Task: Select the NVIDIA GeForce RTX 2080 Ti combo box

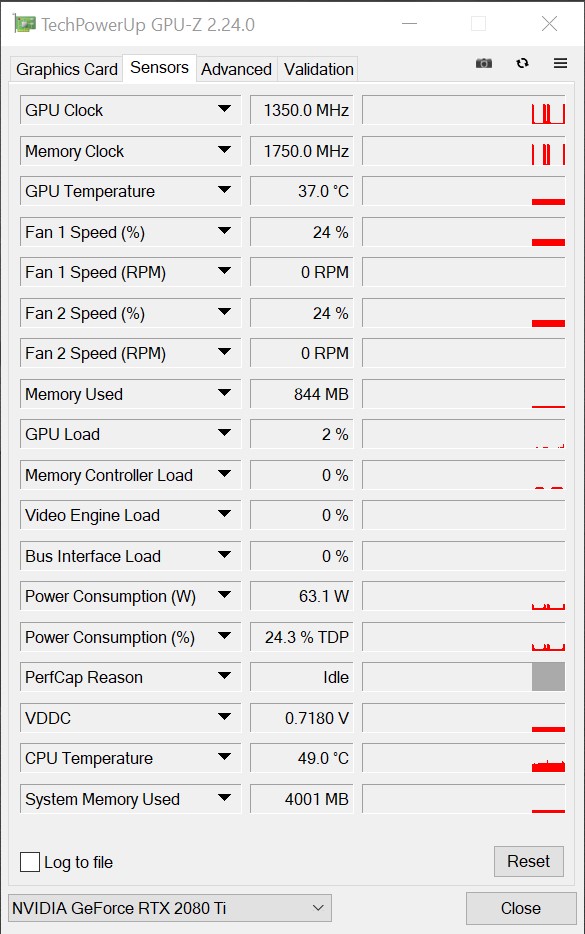Action: tap(170, 908)
